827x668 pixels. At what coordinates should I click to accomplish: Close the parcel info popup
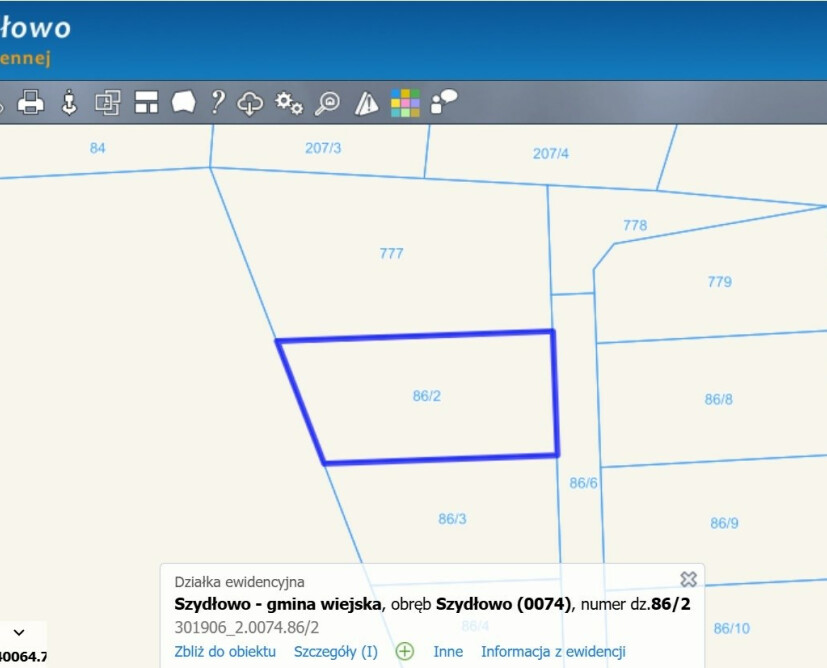pyautogui.click(x=688, y=579)
